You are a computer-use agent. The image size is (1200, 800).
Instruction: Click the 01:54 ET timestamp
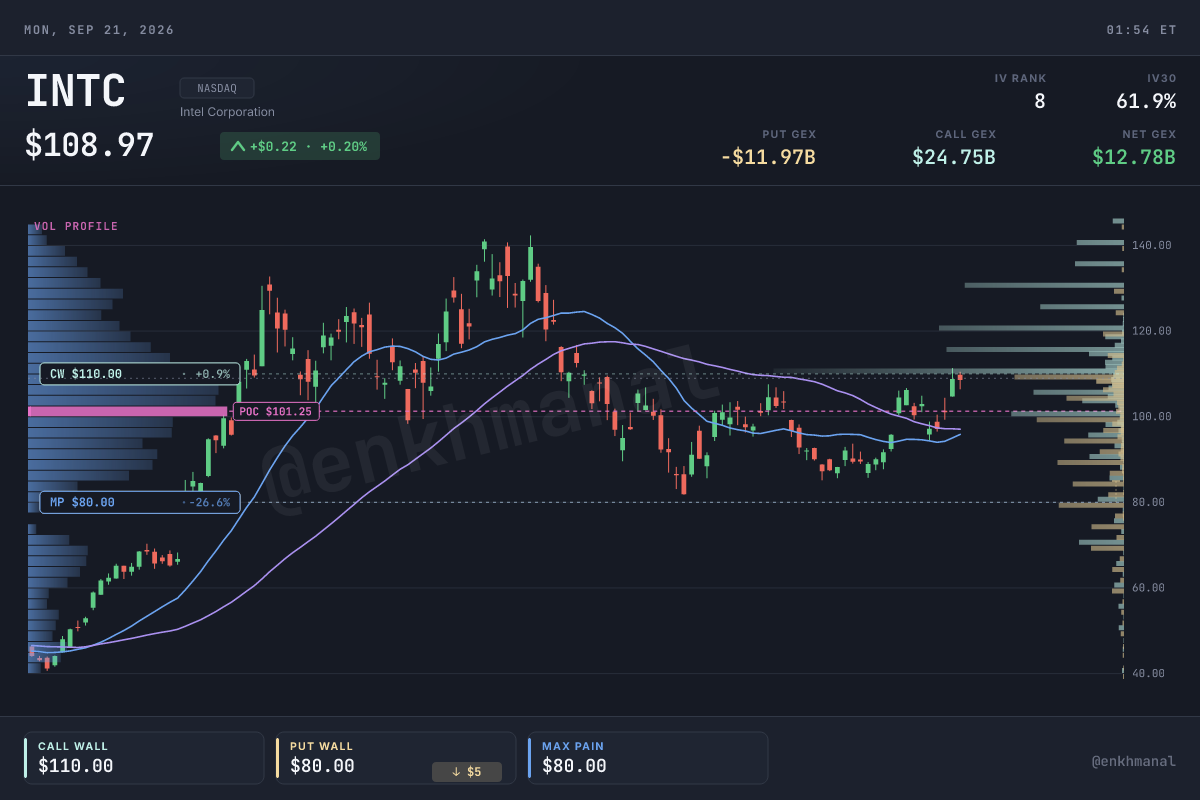pos(1141,30)
